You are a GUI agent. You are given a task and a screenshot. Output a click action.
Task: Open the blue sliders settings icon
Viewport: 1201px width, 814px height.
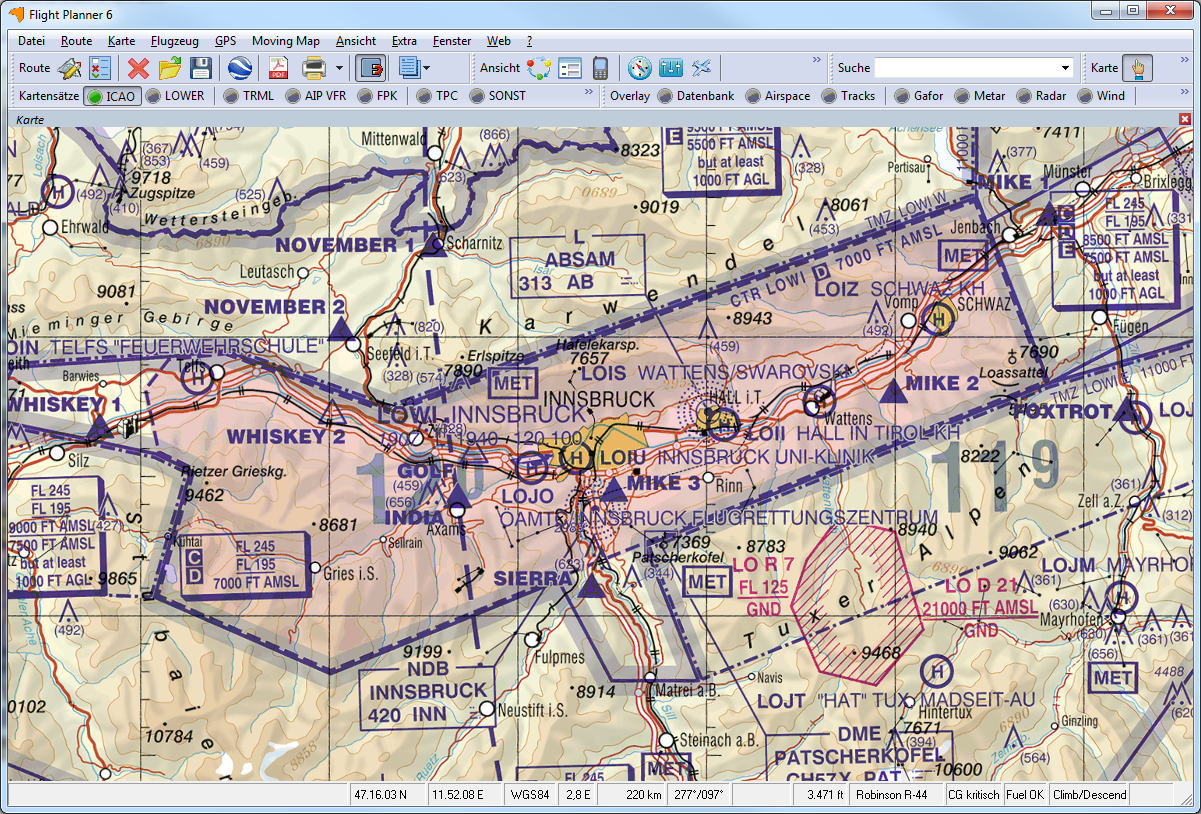pyautogui.click(x=670, y=68)
